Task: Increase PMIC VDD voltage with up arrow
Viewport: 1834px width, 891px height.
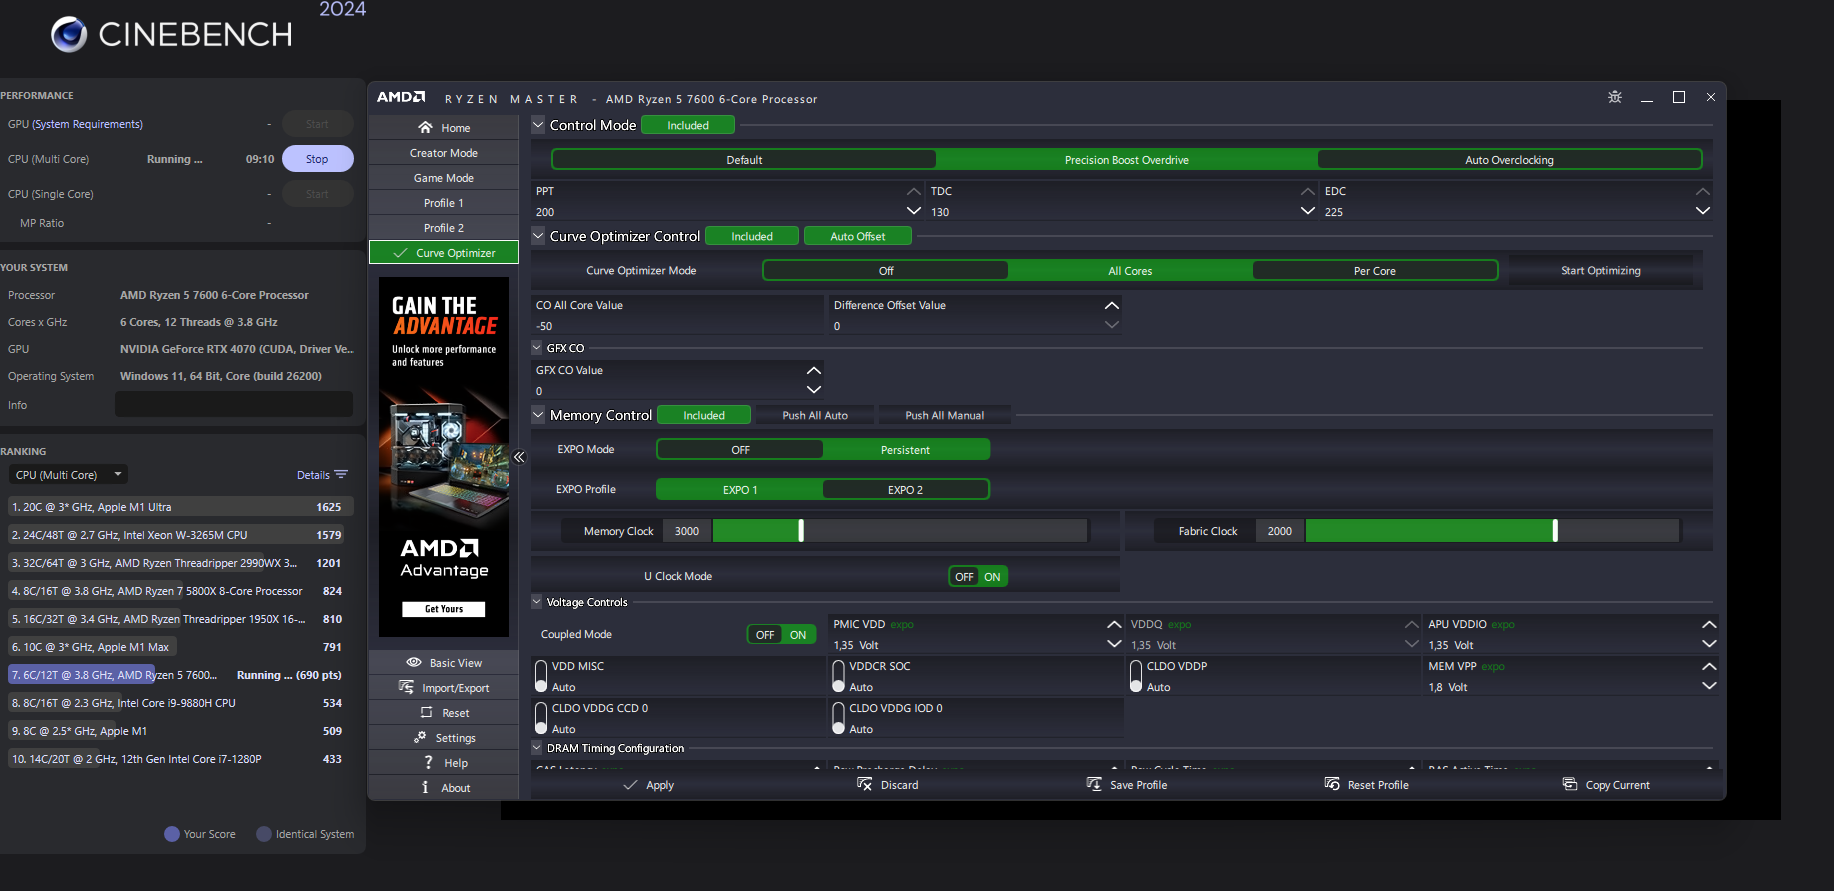Action: [1114, 624]
